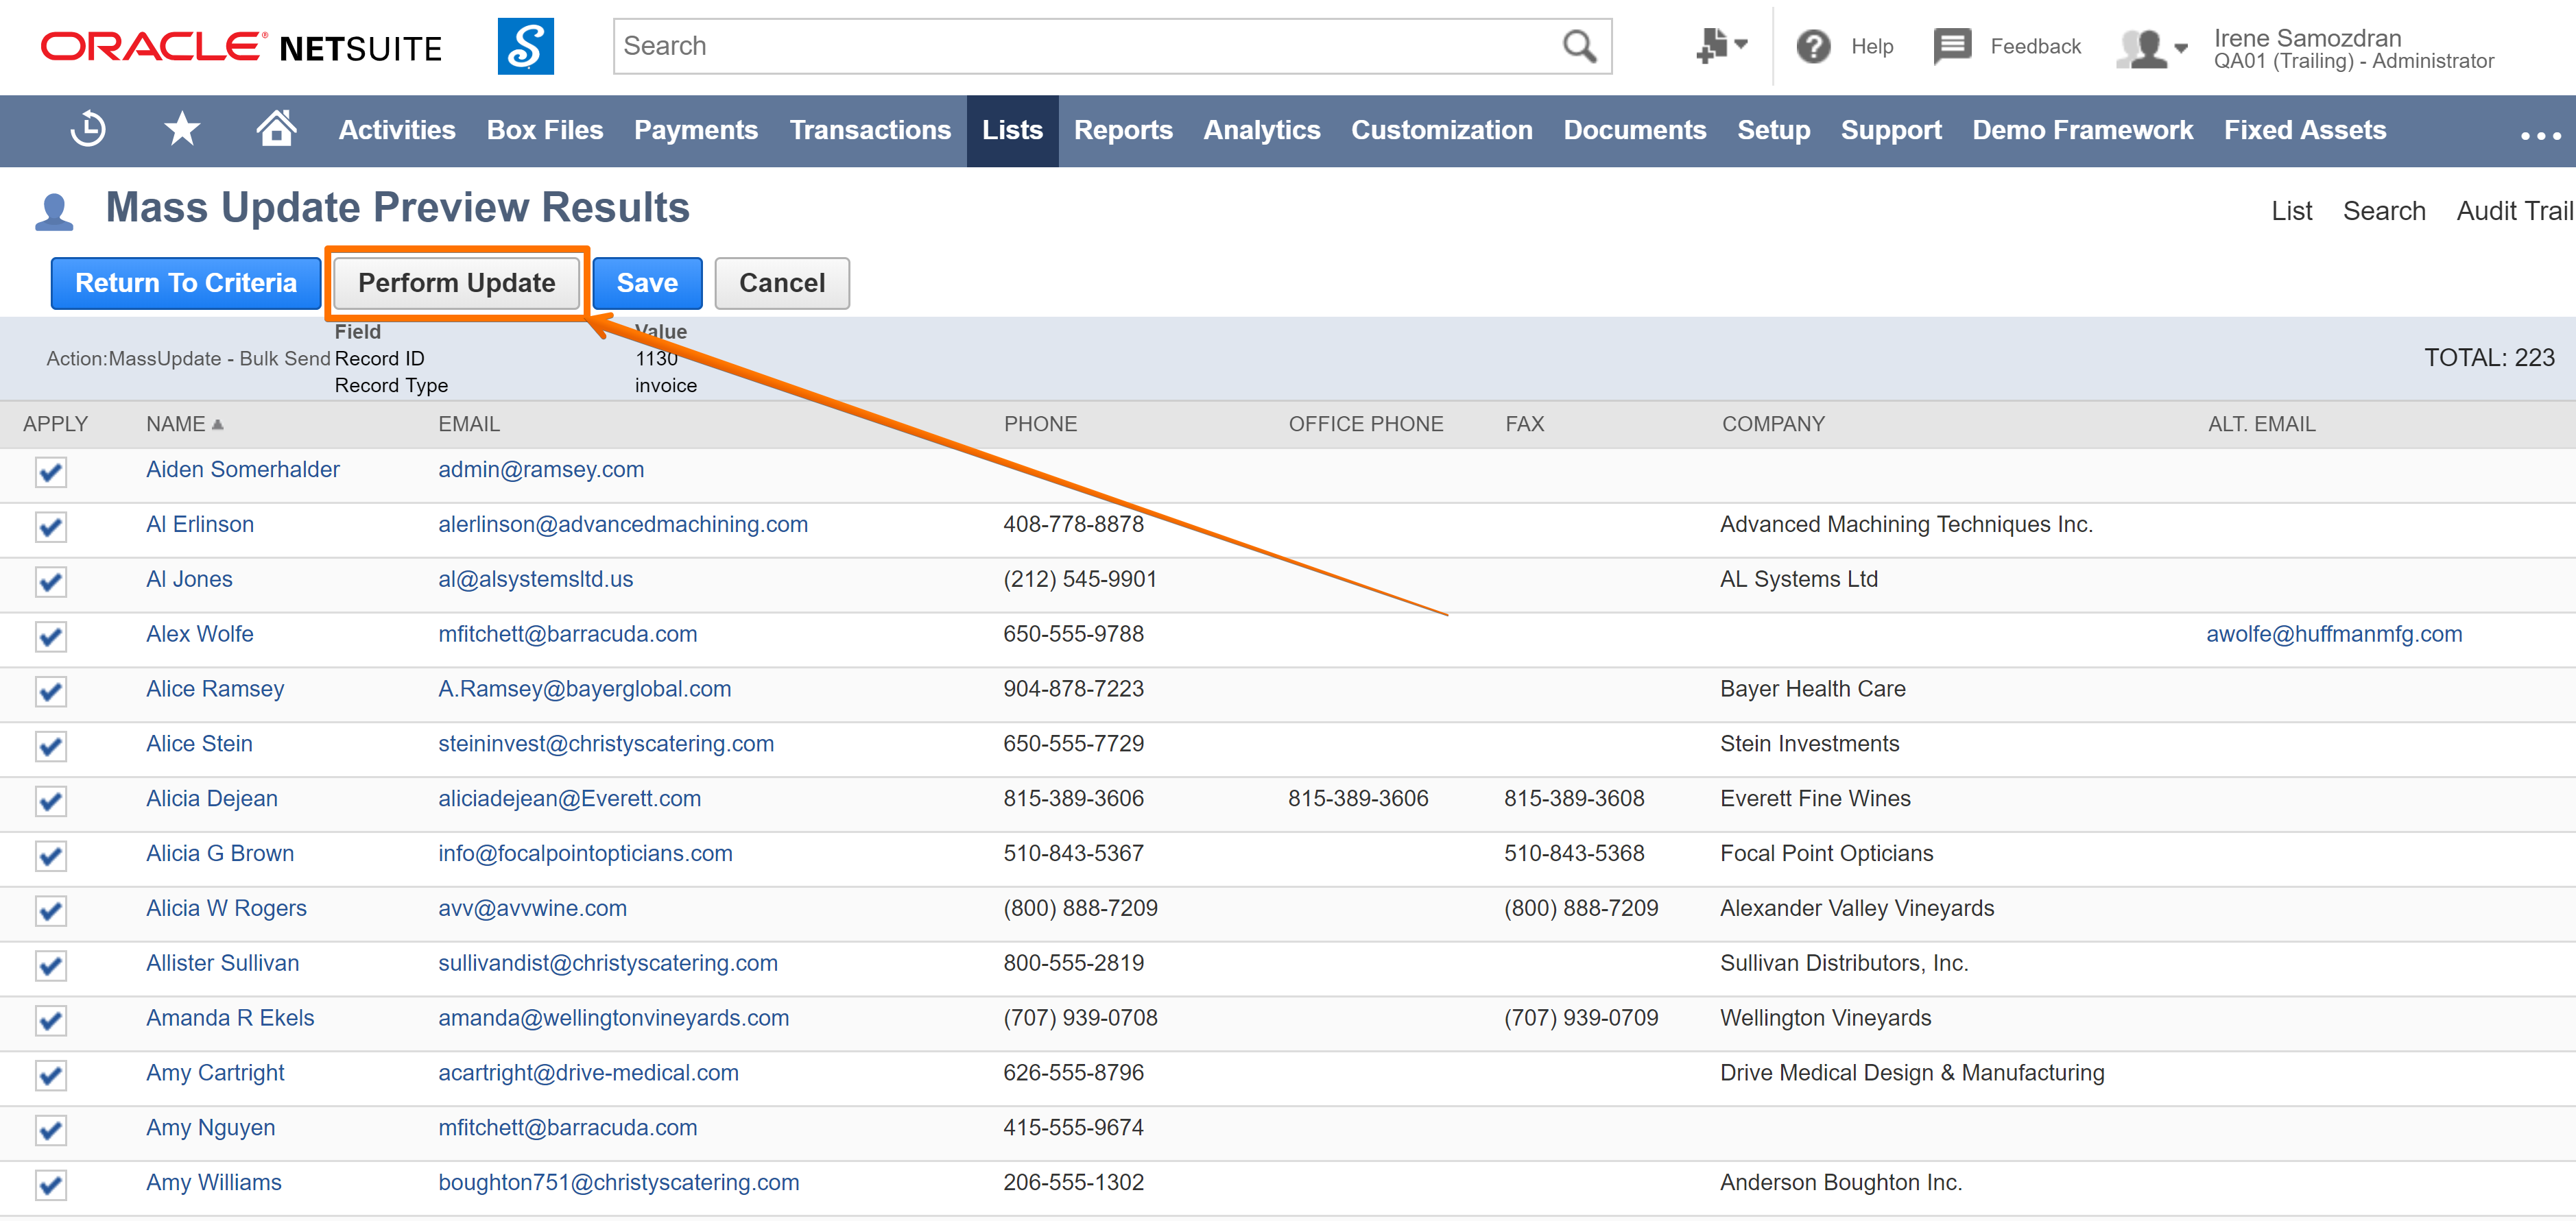Screen dimensions: 2576x1221
Task: Click the TOTAL: 223 count
Action: tap(2489, 358)
